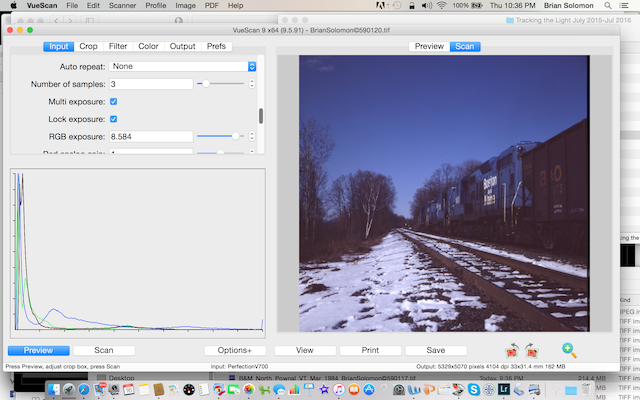
Task: Click the Number of samples input field
Action: tap(151, 84)
